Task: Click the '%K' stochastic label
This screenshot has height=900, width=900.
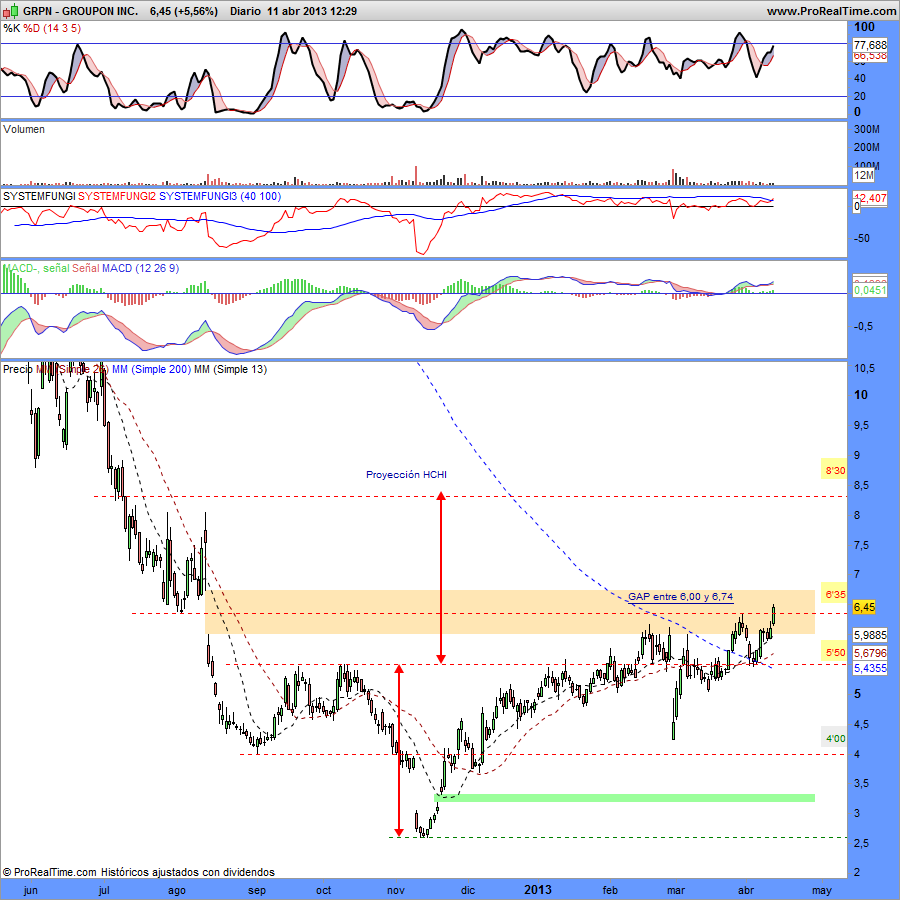Action: (11, 28)
